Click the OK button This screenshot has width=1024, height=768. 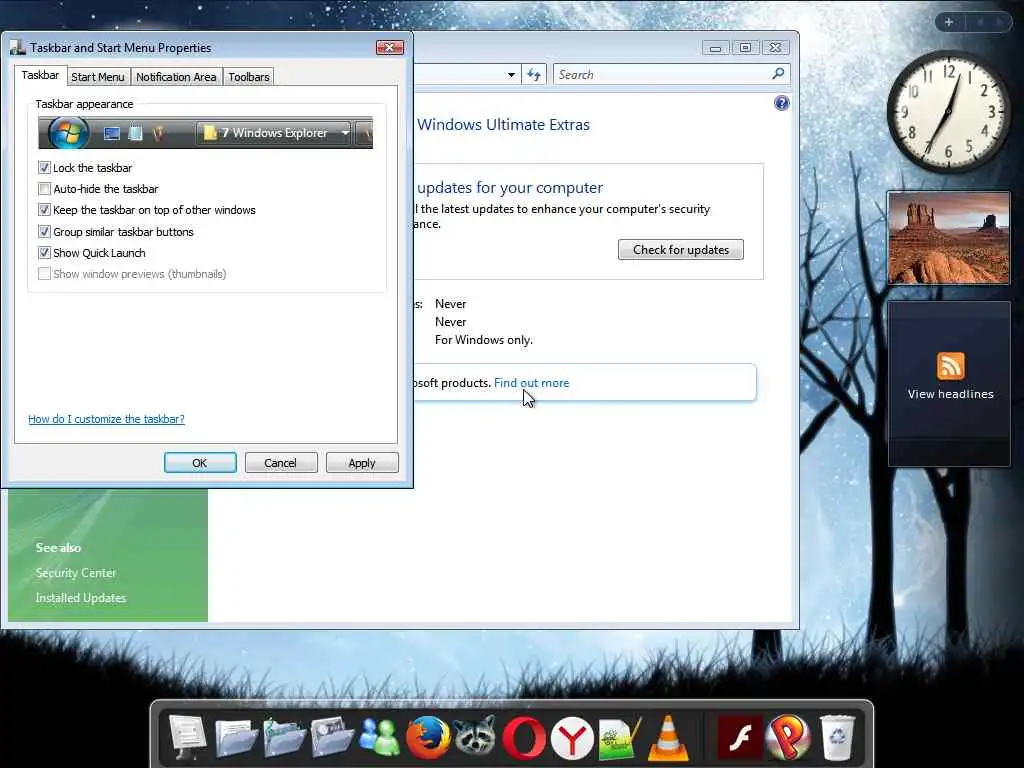coord(200,463)
